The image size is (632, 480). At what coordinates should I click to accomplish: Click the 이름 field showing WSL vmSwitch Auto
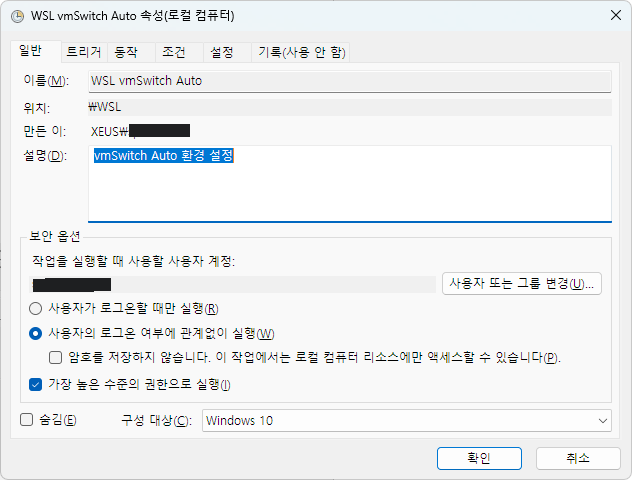pos(348,81)
